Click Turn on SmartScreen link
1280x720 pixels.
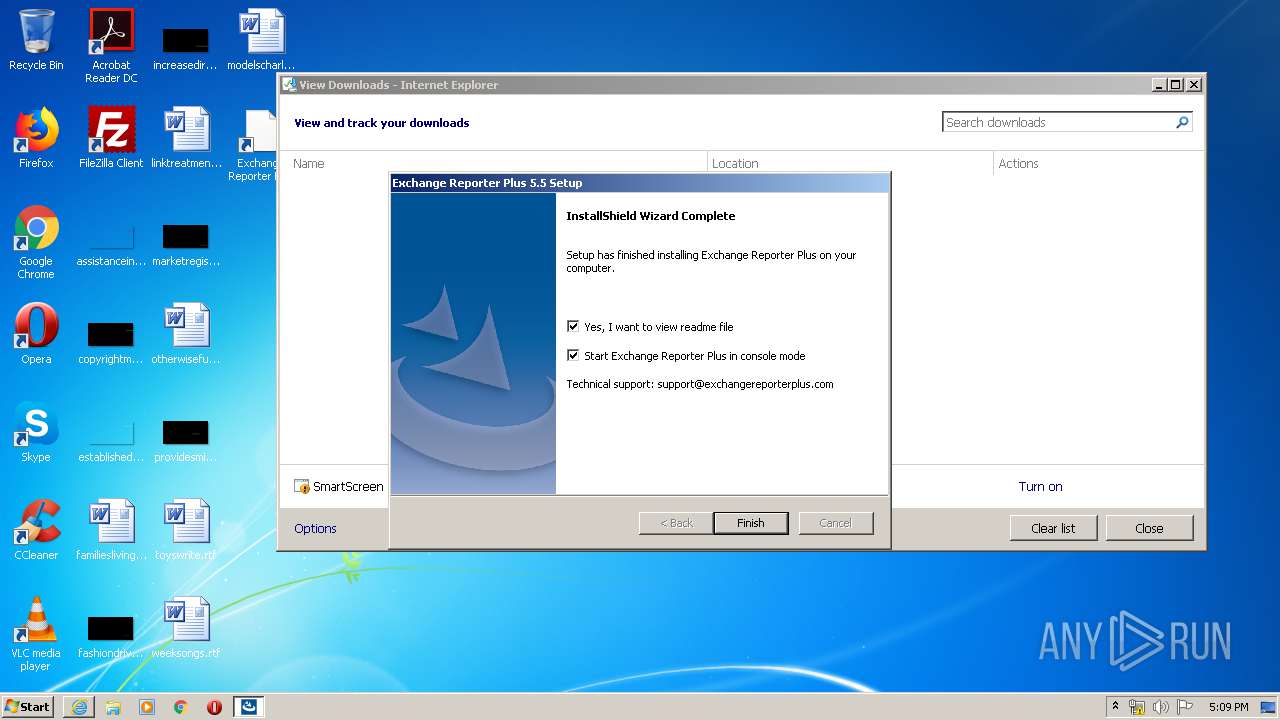(x=1040, y=486)
